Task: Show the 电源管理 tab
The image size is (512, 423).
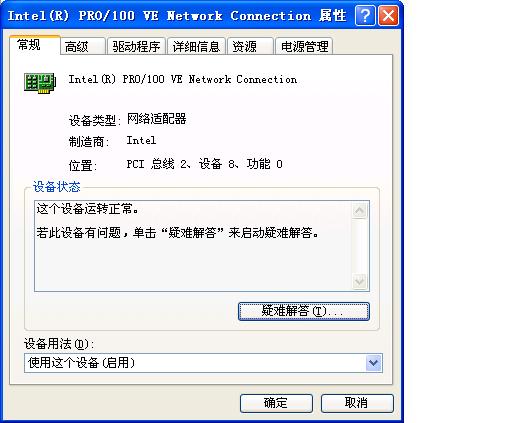Action: (304, 46)
